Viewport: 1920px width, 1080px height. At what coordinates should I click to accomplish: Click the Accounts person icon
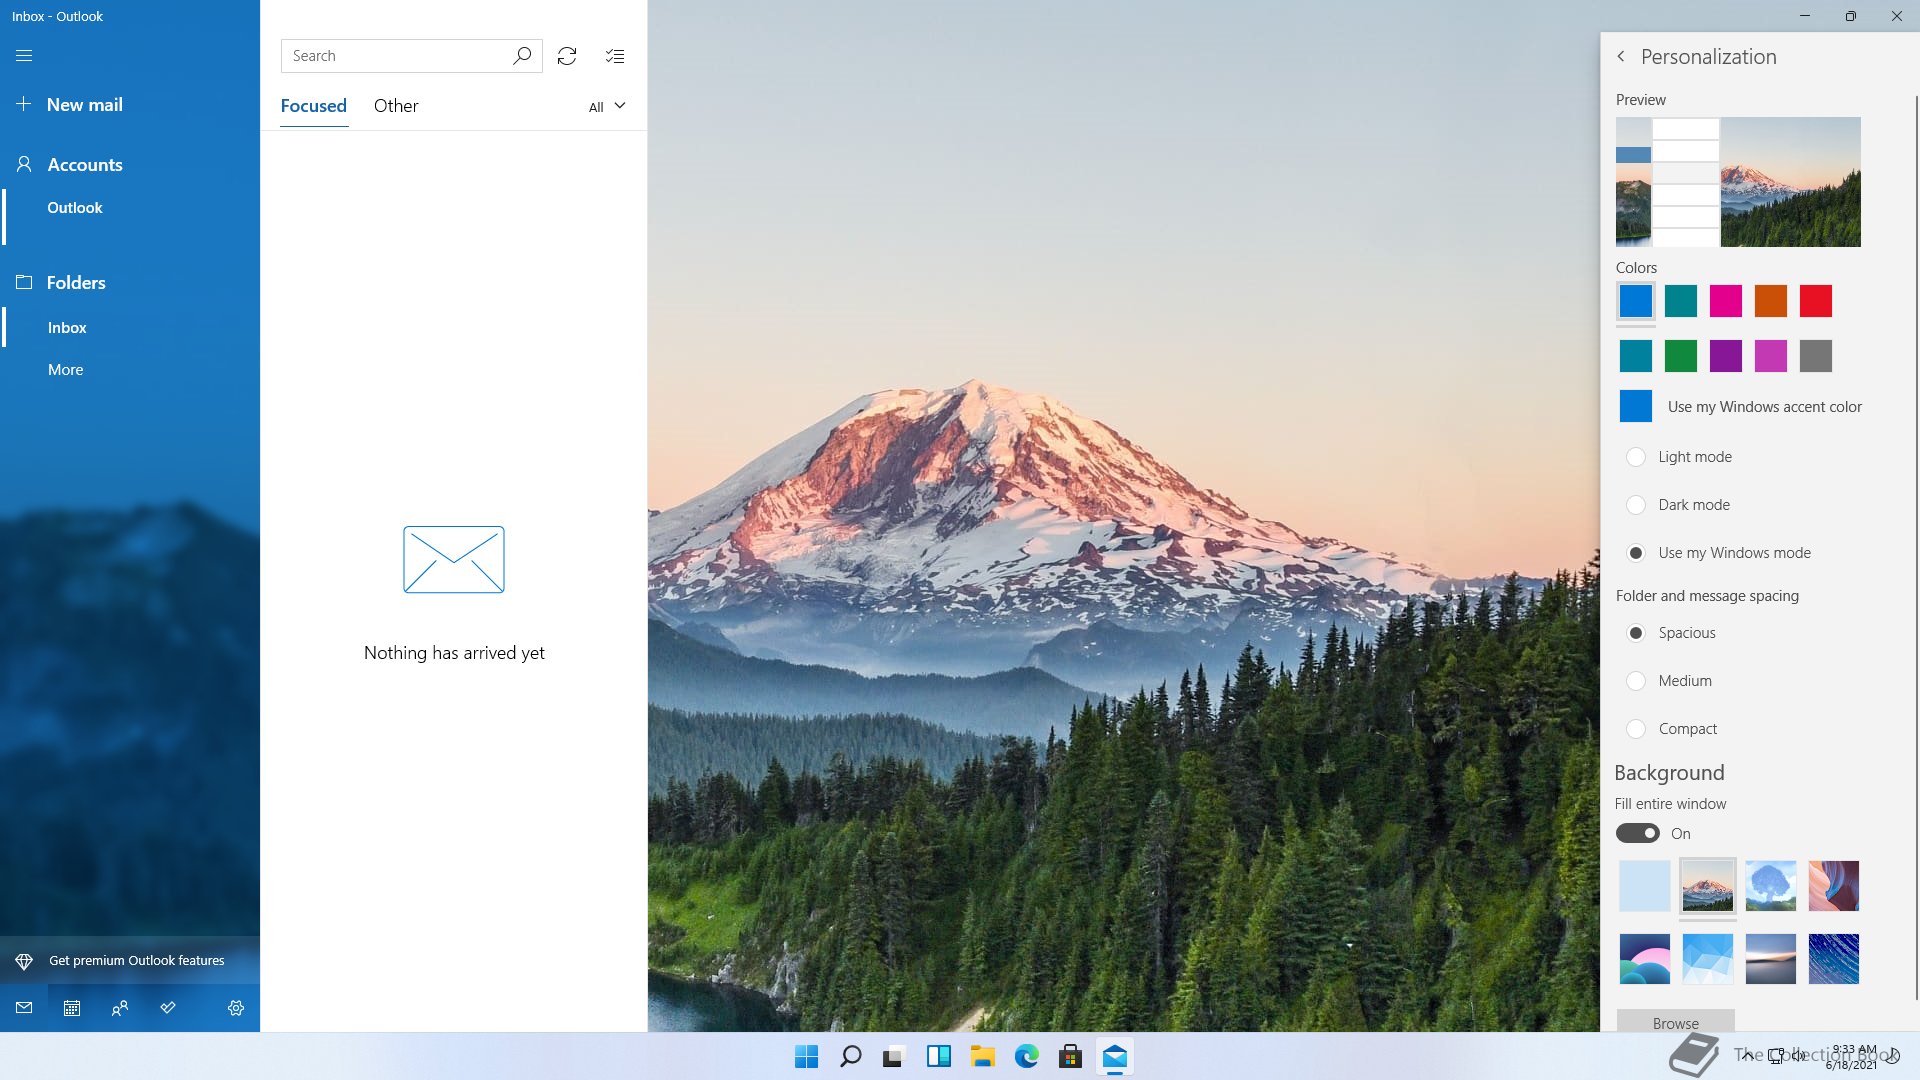click(x=24, y=164)
